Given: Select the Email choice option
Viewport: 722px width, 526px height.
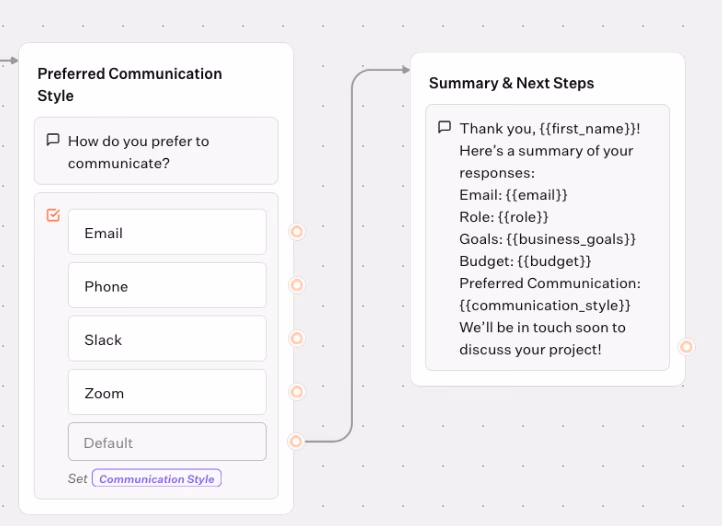Looking at the screenshot, I should coord(167,233).
